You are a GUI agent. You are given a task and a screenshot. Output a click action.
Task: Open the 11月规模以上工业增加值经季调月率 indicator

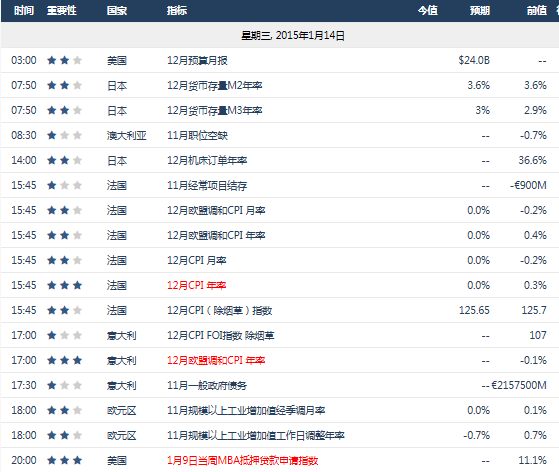pos(246,410)
